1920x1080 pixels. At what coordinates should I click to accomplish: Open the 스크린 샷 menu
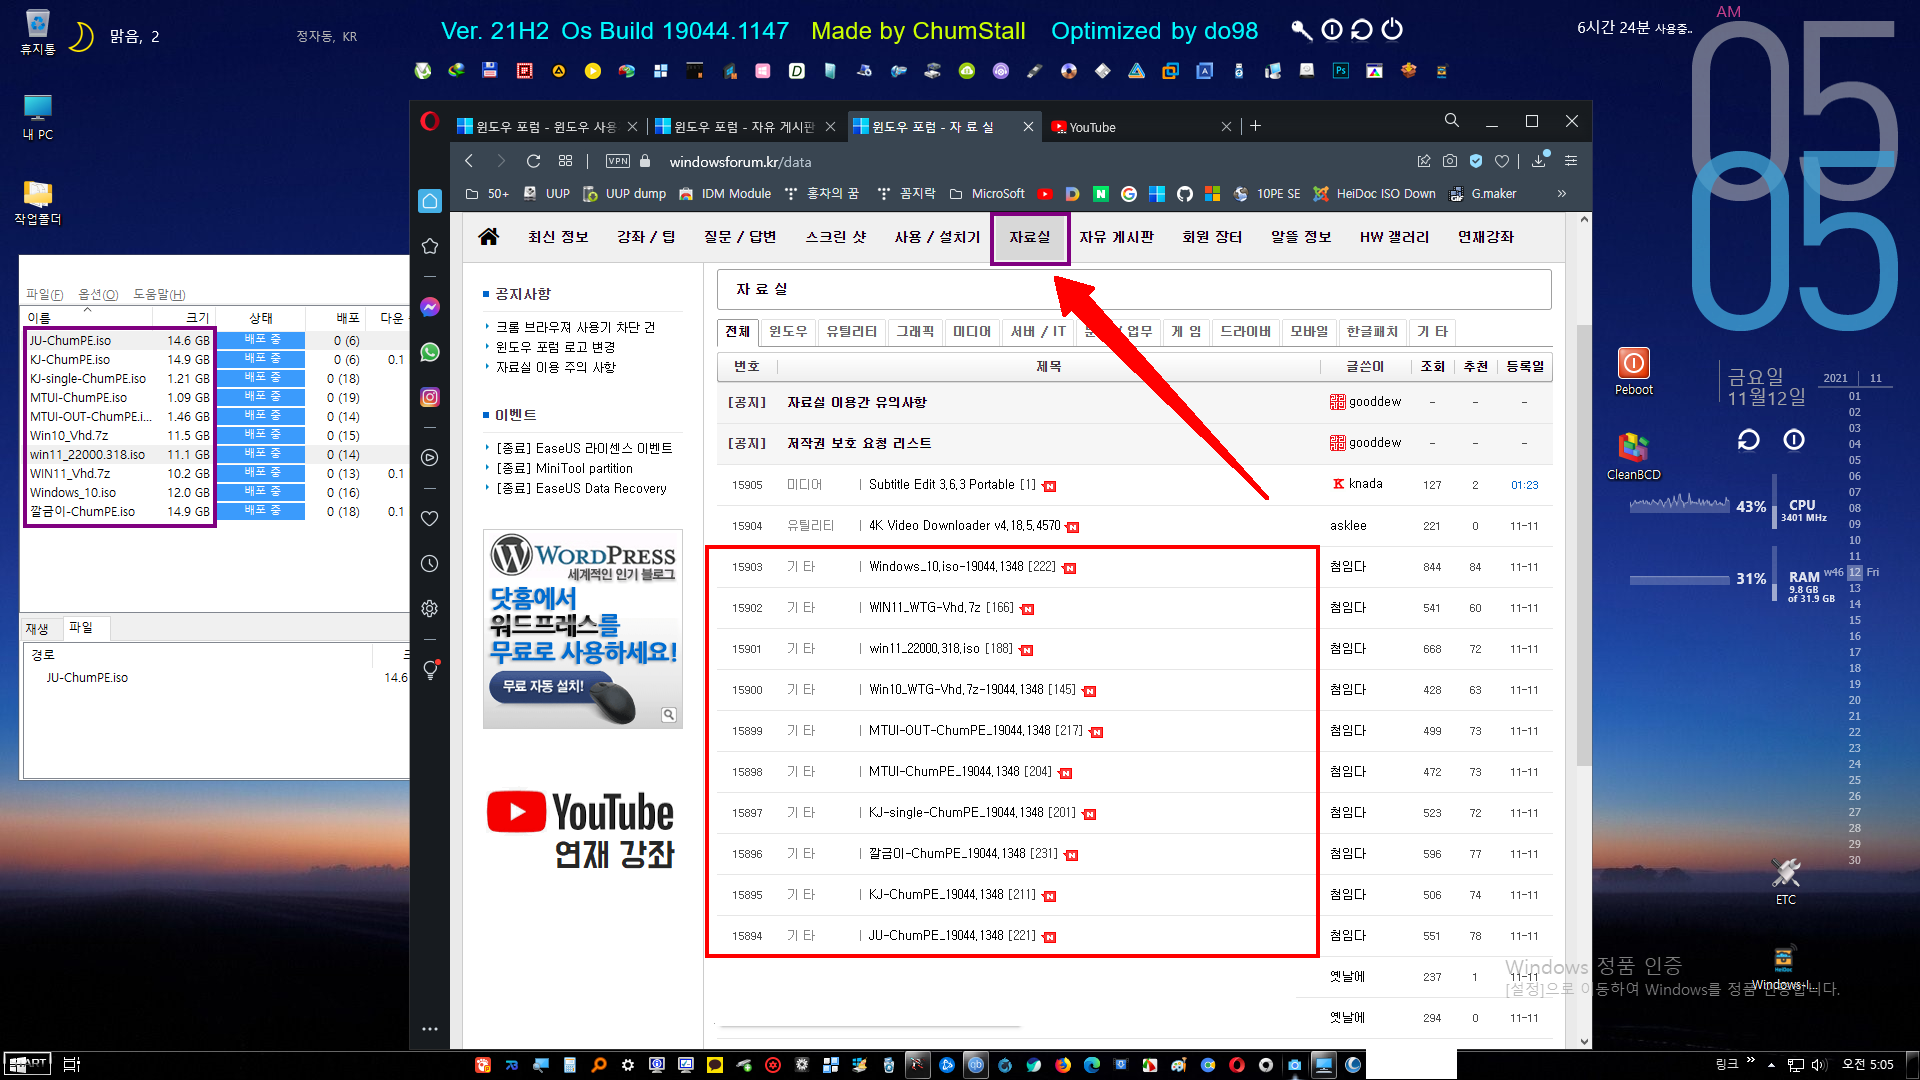click(836, 237)
